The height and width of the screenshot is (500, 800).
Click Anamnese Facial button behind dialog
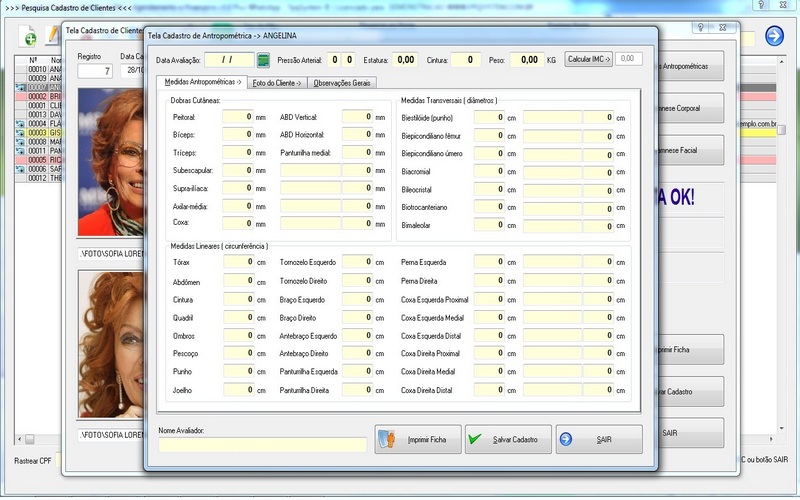coord(691,150)
